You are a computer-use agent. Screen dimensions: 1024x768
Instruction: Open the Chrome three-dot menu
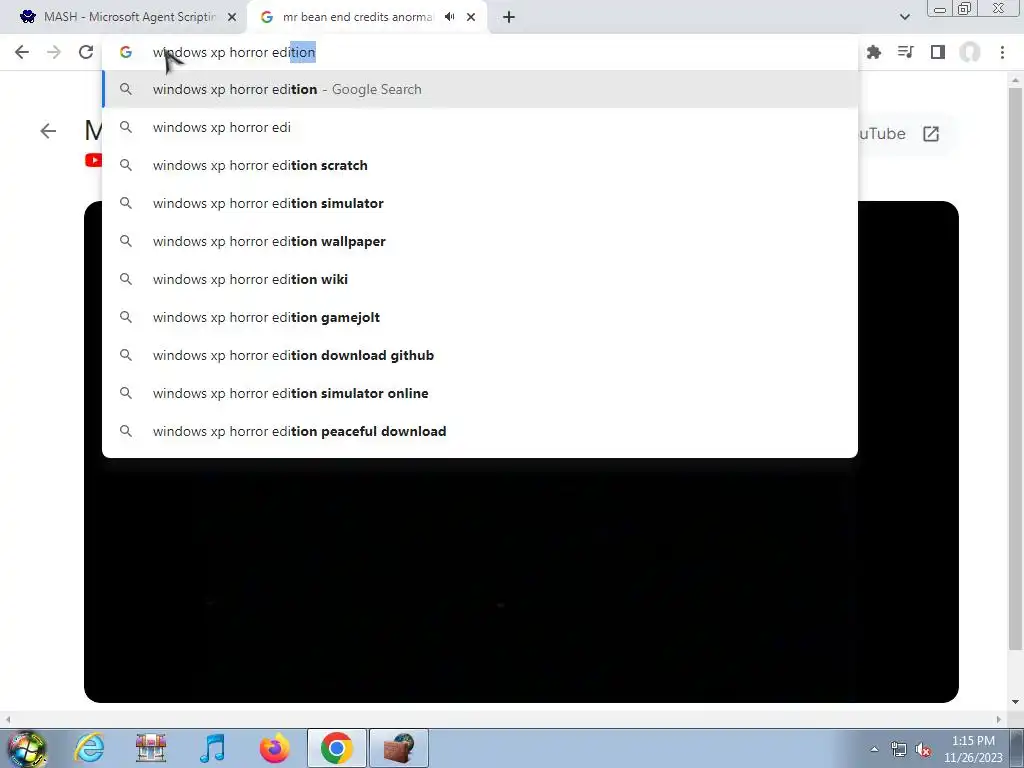1002,52
